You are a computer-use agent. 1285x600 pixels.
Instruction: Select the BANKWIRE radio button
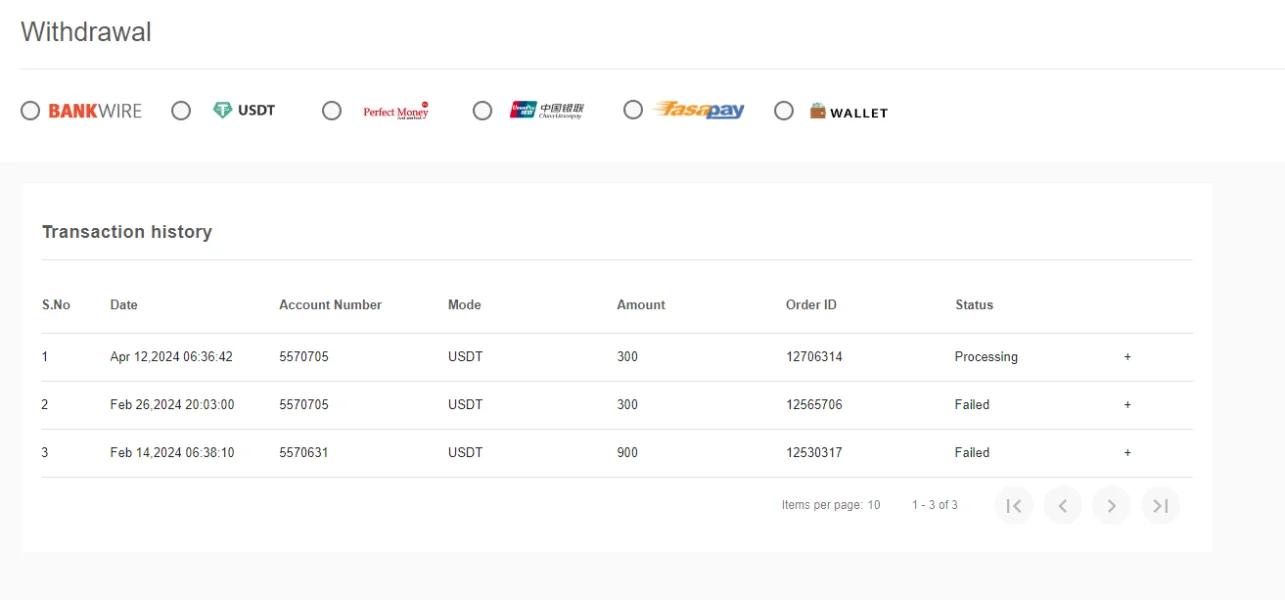pos(30,111)
